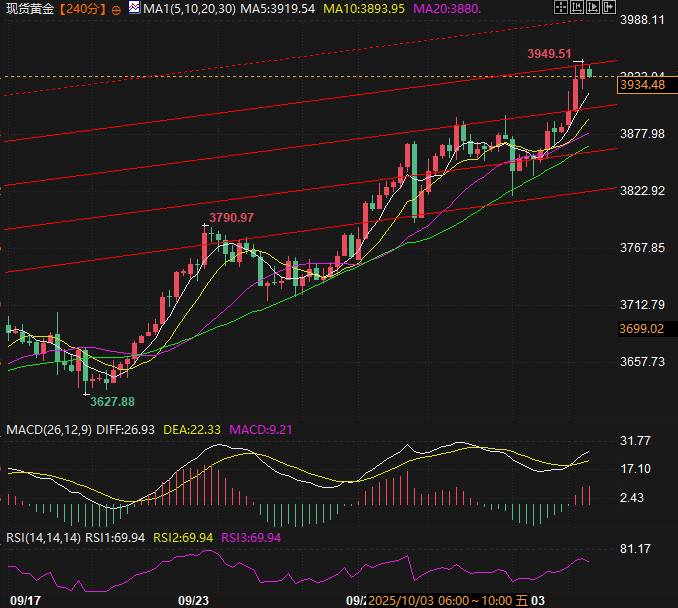Click the 09/23 date on the time axis
This screenshot has width=678, height=608.
point(193,600)
